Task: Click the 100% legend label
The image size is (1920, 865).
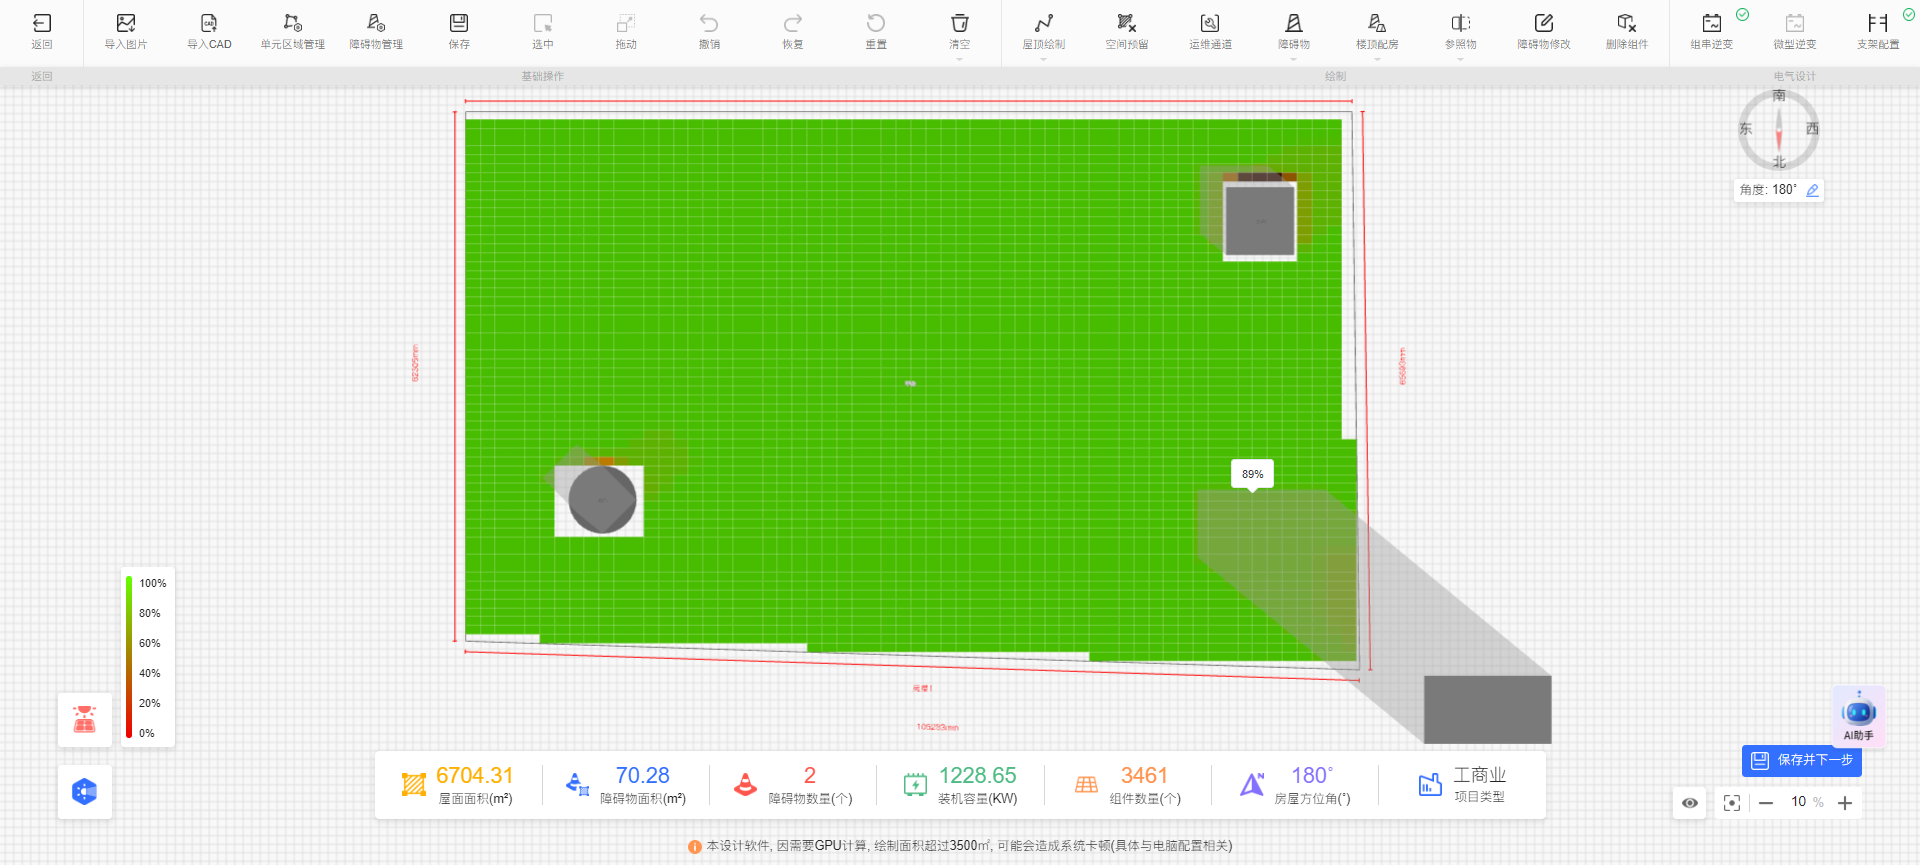Action: (x=153, y=583)
